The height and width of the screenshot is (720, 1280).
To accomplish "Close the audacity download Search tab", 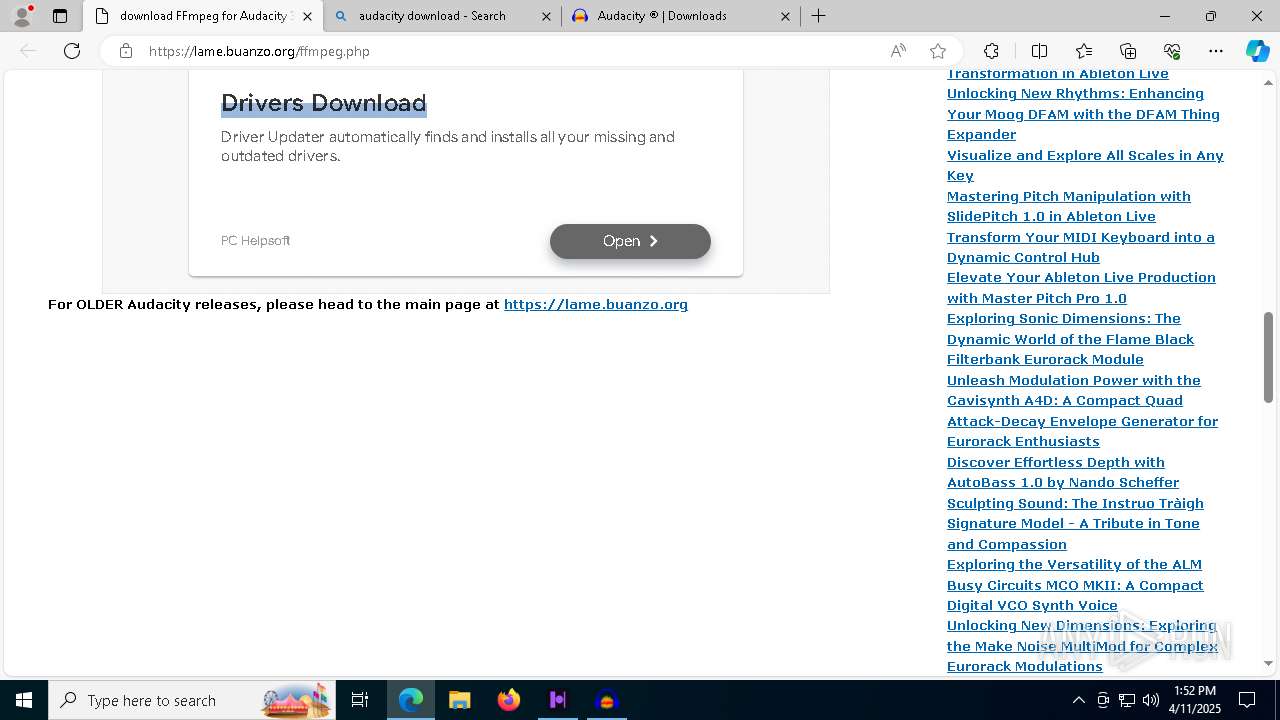I will point(546,16).
